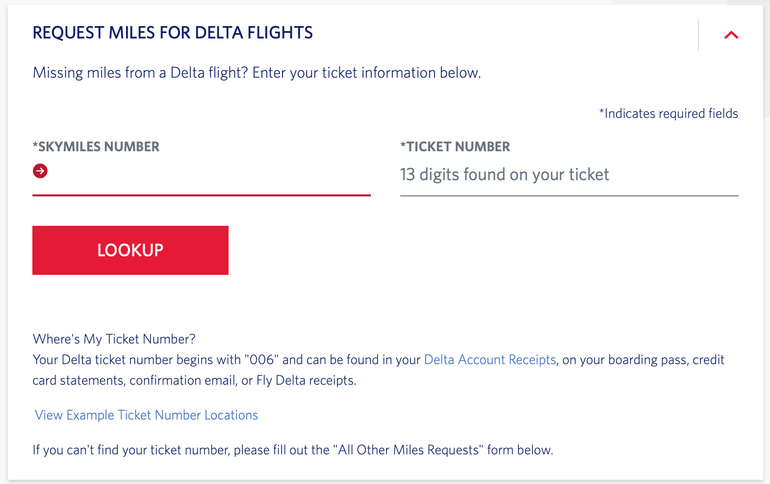
Task: Open View Example Ticket Number Locations link
Action: [146, 415]
